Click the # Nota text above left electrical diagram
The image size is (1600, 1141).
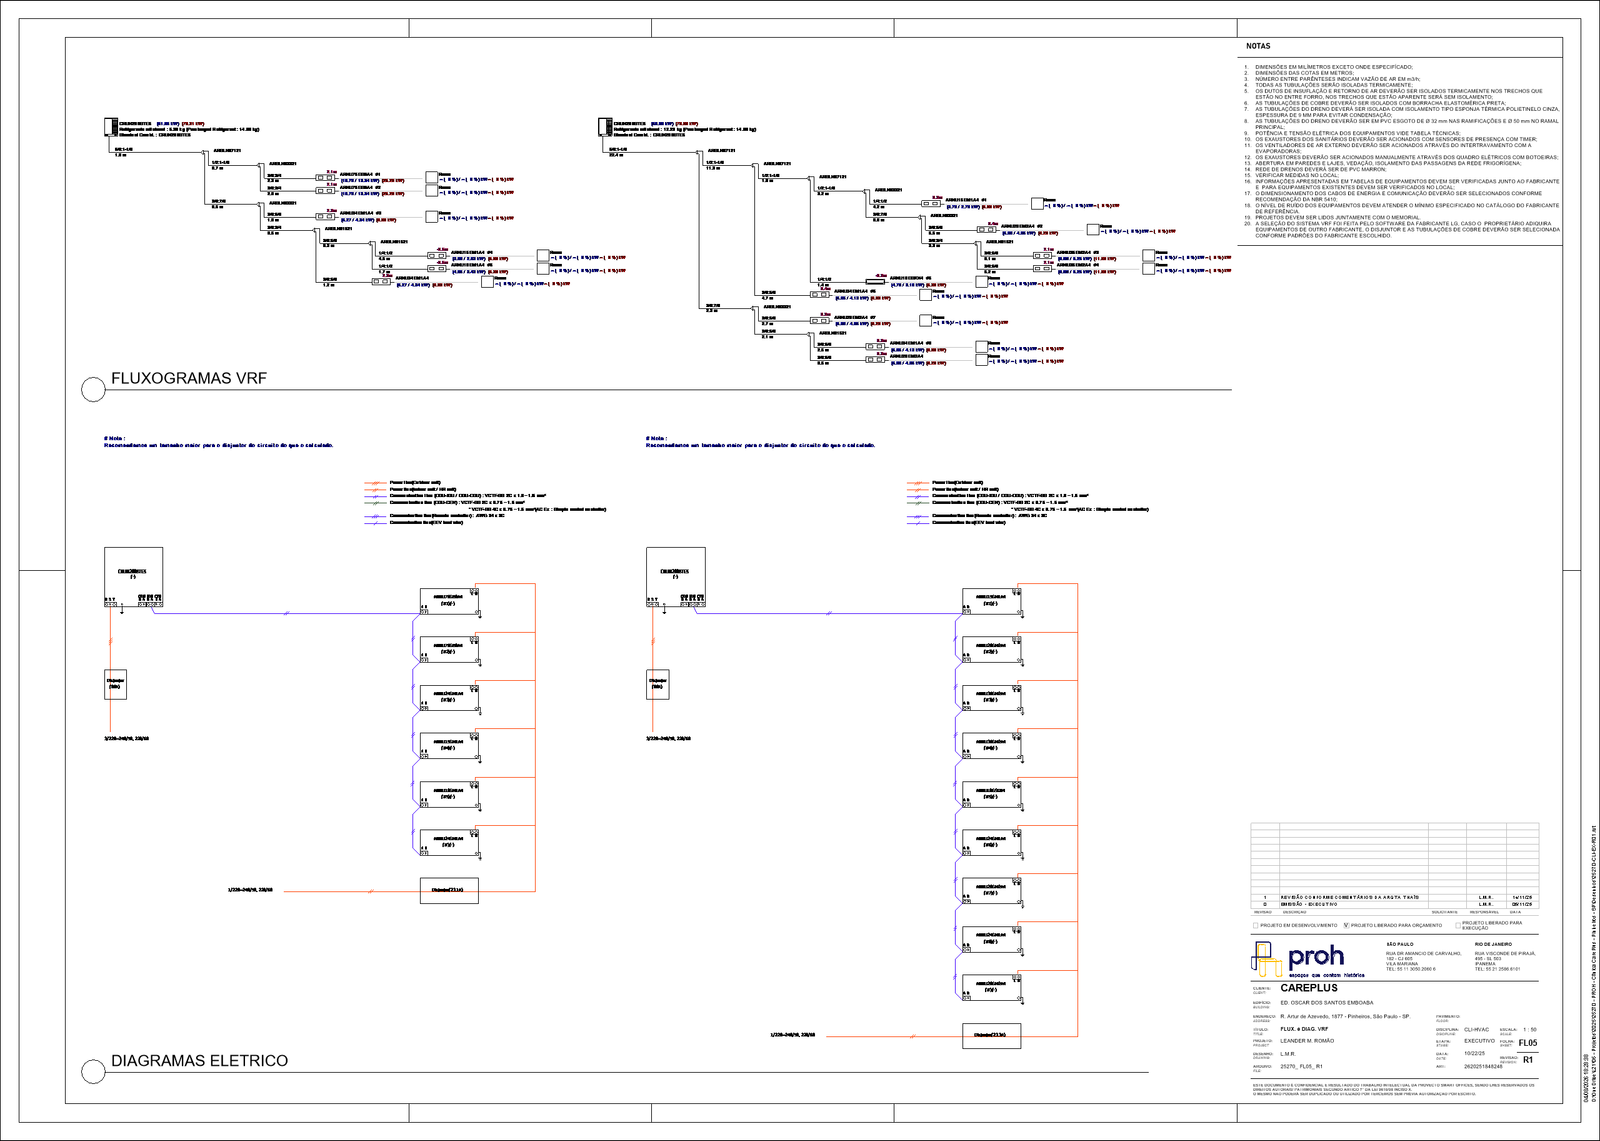click(114, 438)
